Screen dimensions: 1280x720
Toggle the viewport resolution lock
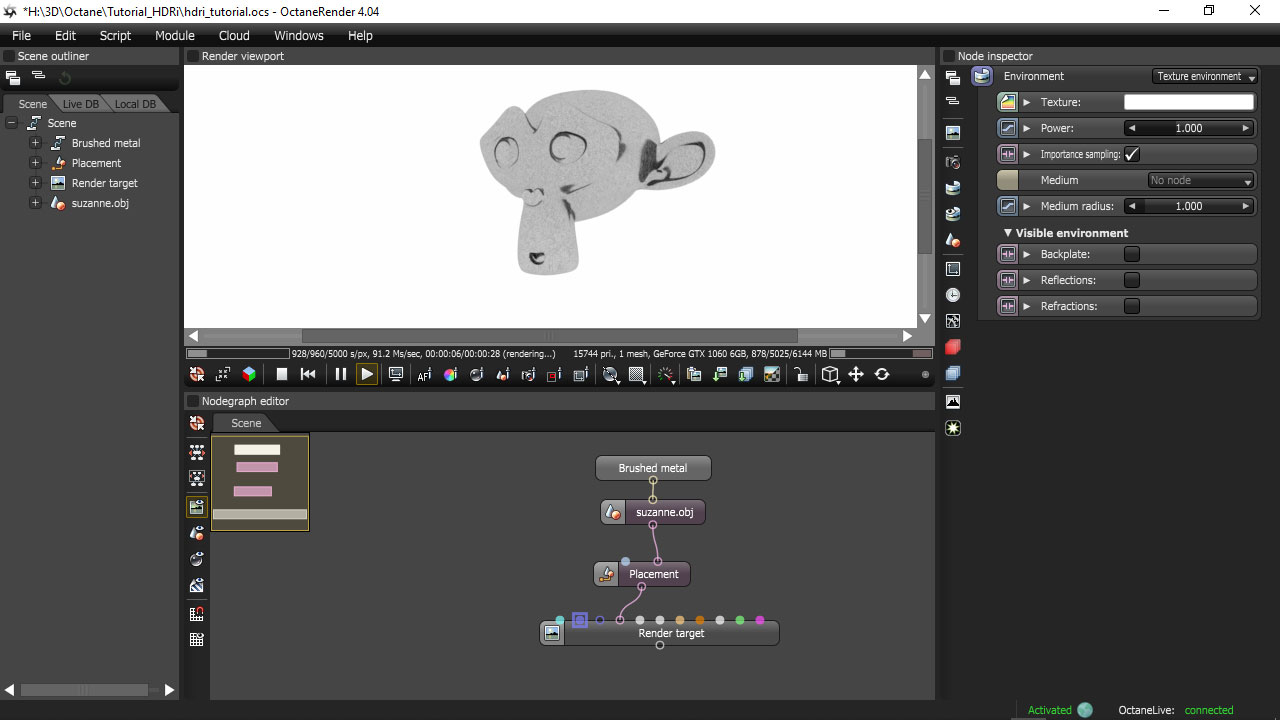point(801,374)
